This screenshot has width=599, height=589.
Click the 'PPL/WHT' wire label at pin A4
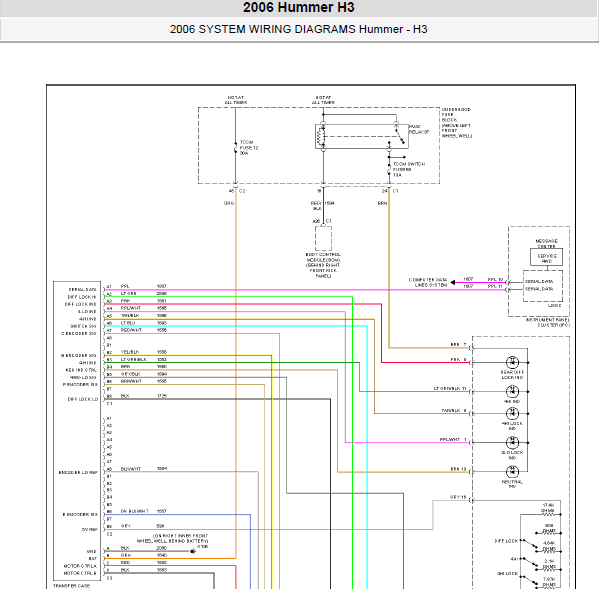(x=131, y=308)
